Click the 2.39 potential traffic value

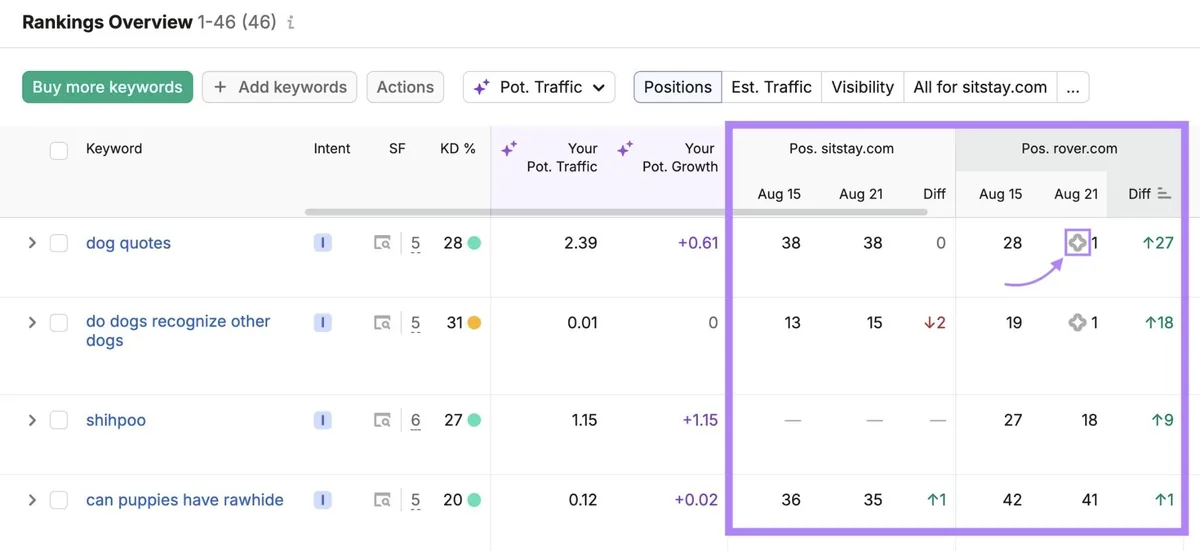[580, 243]
